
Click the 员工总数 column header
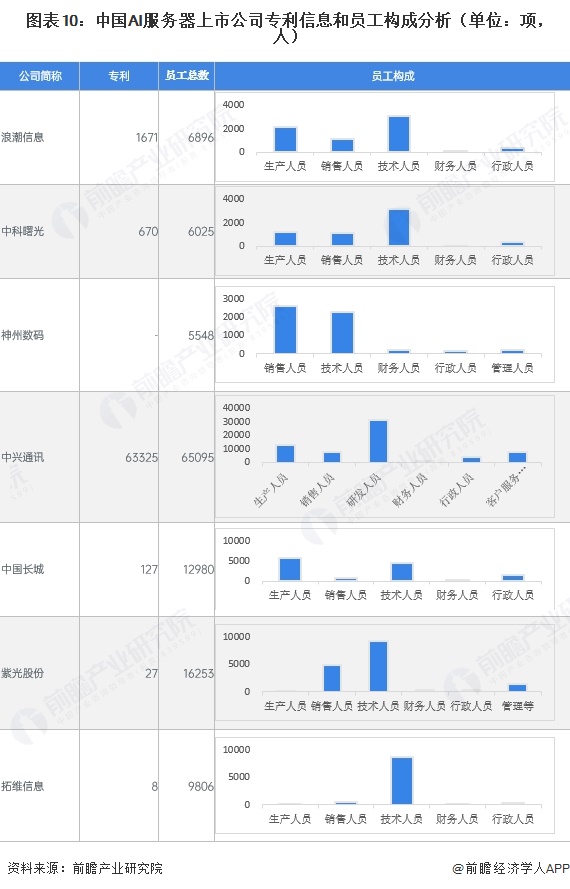(187, 76)
